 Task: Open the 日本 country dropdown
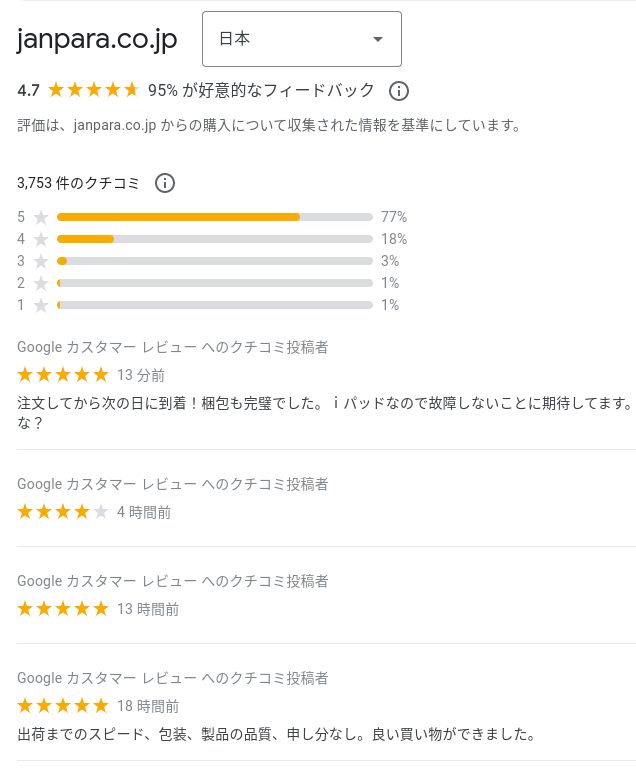pos(302,39)
